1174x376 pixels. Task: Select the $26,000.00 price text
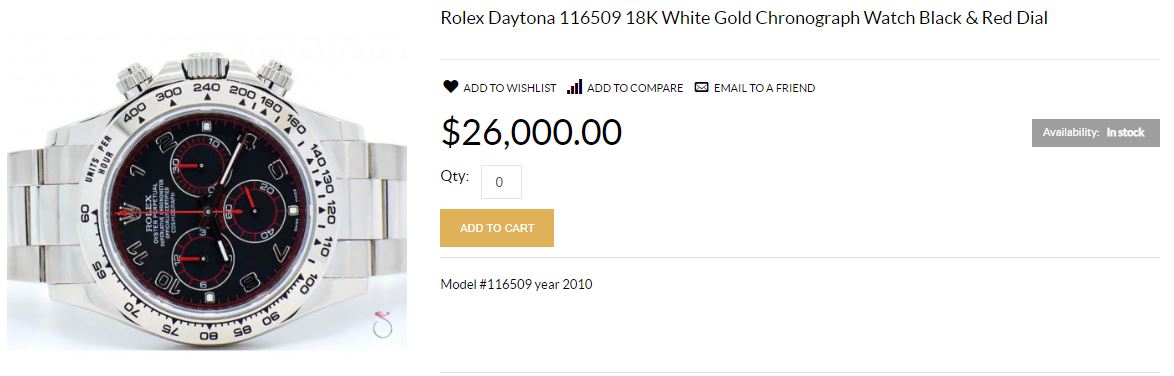531,133
